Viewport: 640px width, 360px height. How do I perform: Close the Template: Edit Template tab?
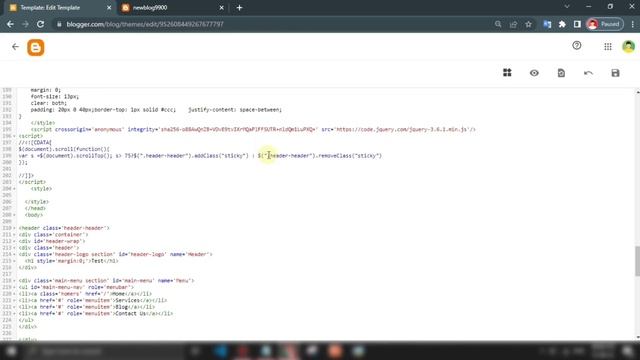pyautogui.click(x=109, y=8)
